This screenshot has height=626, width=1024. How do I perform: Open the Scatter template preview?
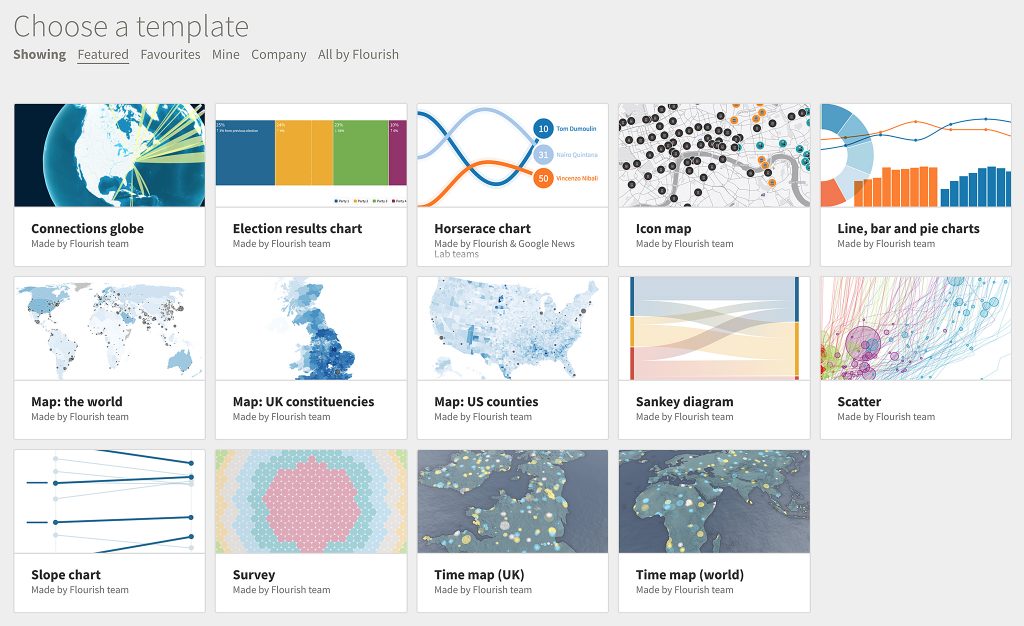(915, 328)
